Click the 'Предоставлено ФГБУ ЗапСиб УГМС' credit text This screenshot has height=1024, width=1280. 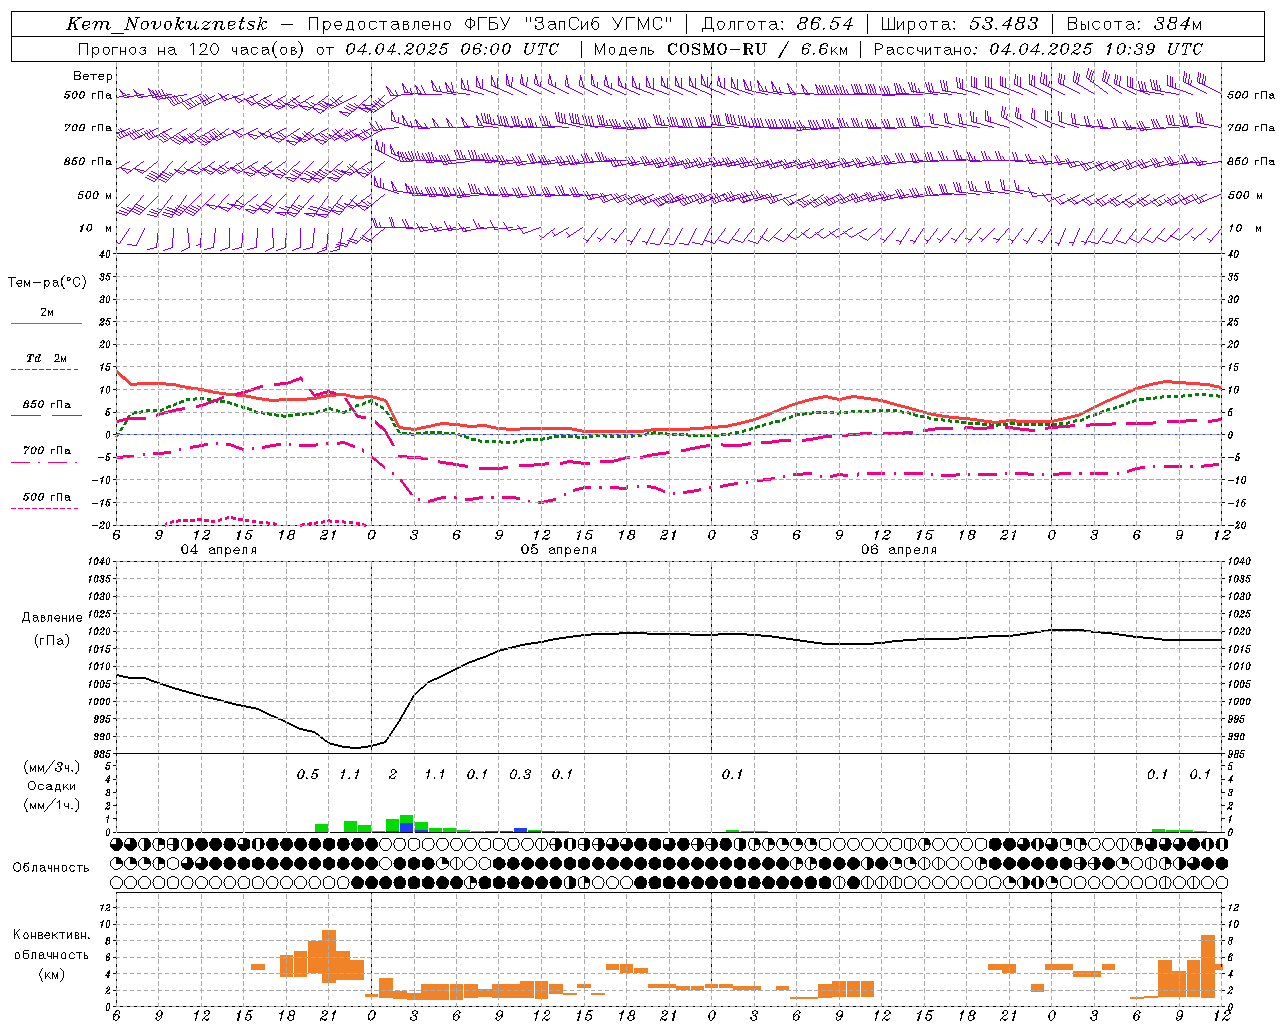[x=490, y=24]
